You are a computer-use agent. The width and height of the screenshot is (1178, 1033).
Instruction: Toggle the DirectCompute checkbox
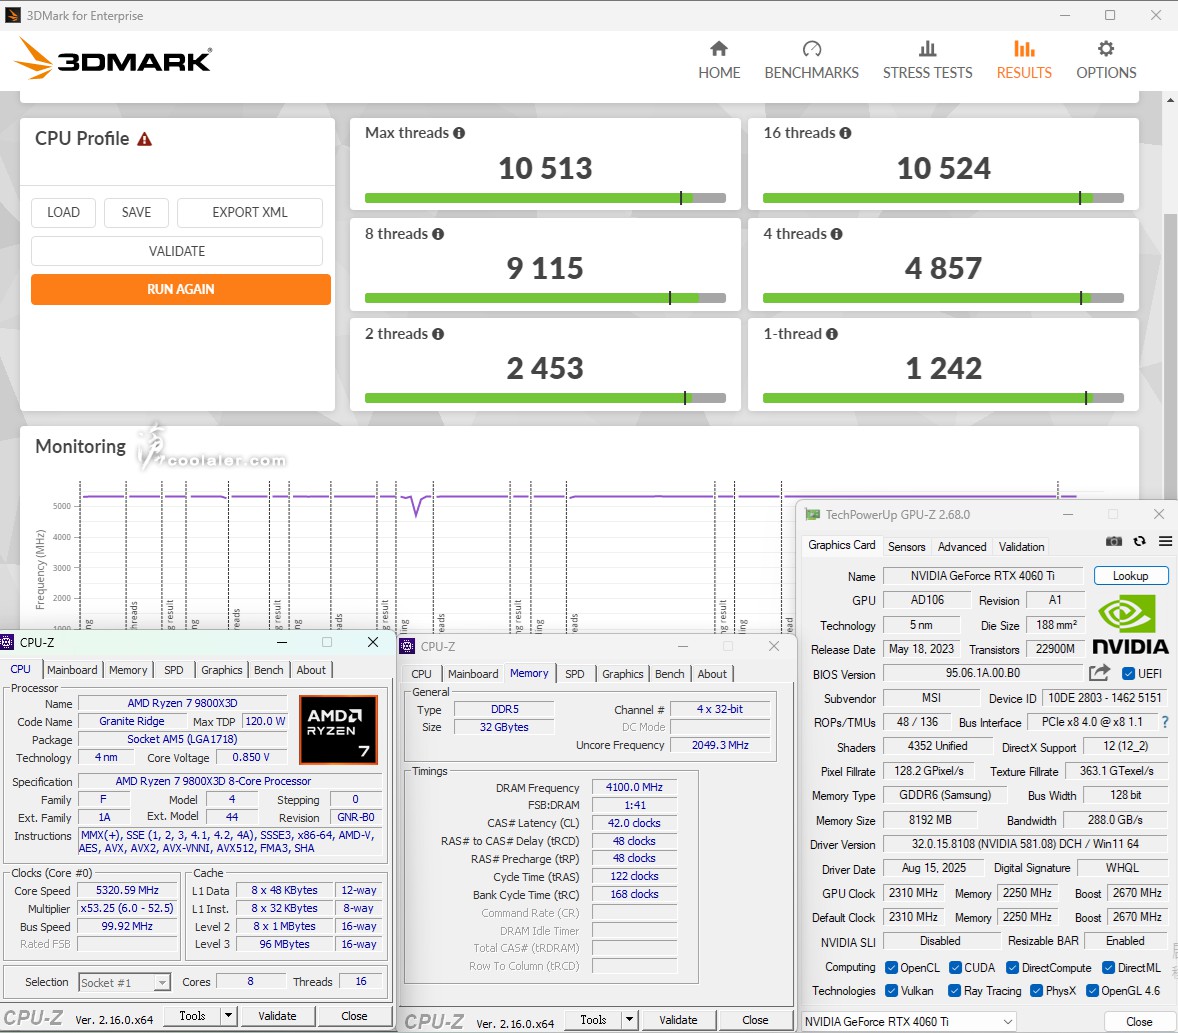(x=1013, y=968)
